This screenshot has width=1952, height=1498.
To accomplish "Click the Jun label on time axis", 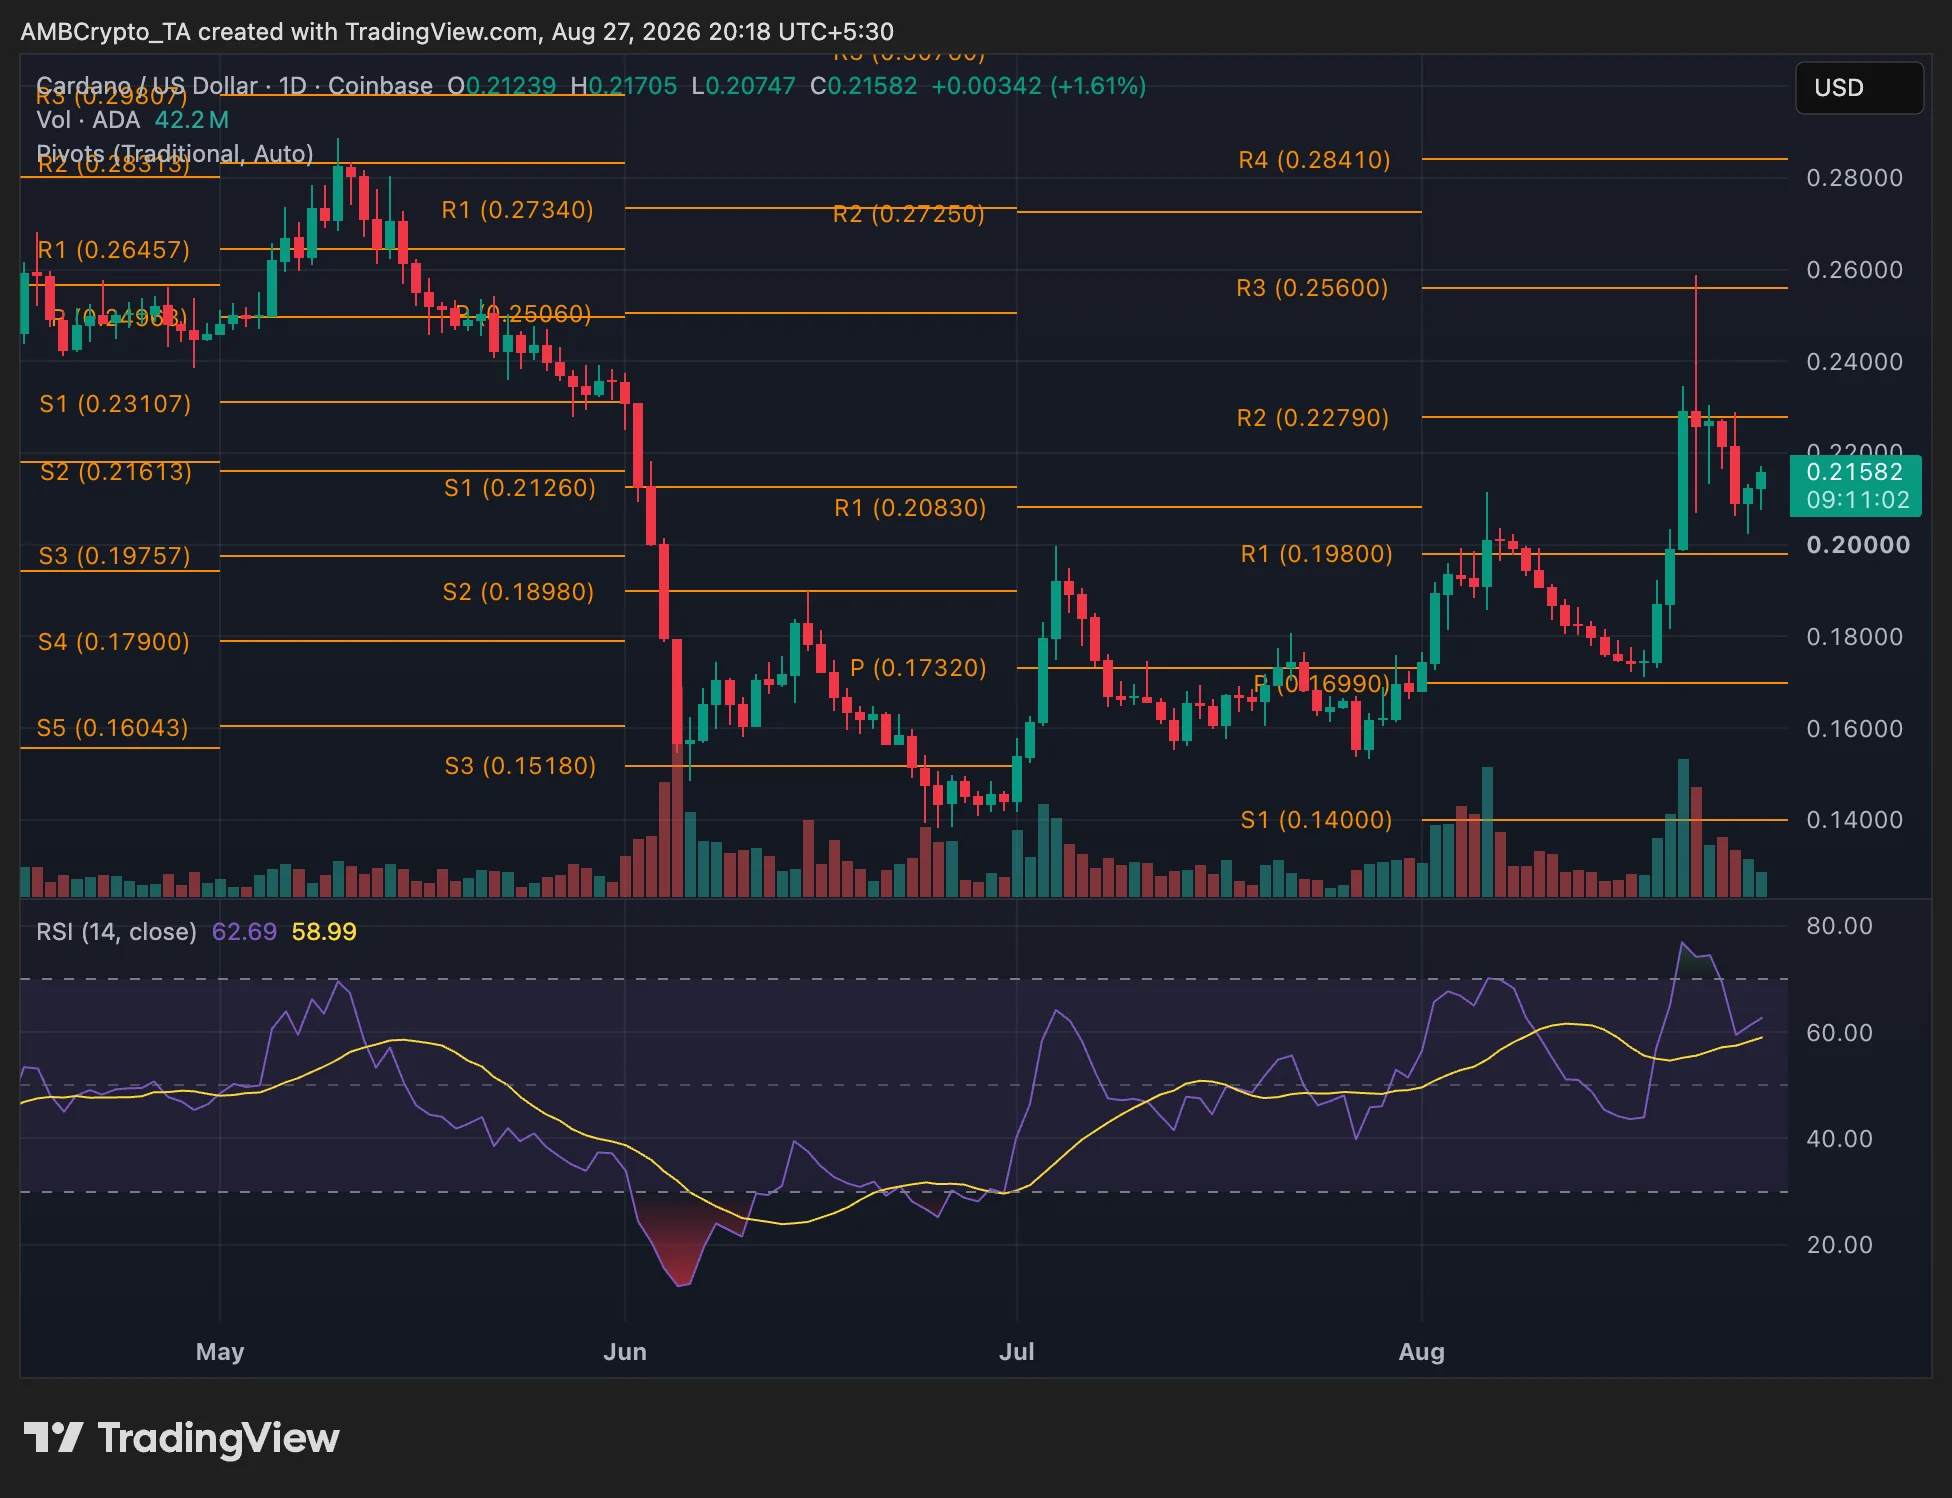I will coord(625,1352).
